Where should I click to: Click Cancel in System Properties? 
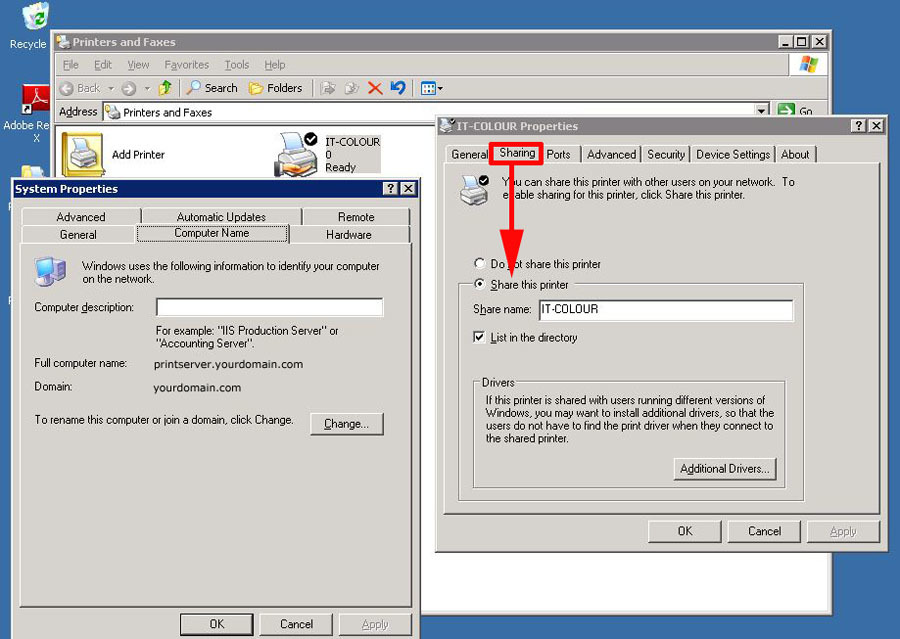[296, 624]
